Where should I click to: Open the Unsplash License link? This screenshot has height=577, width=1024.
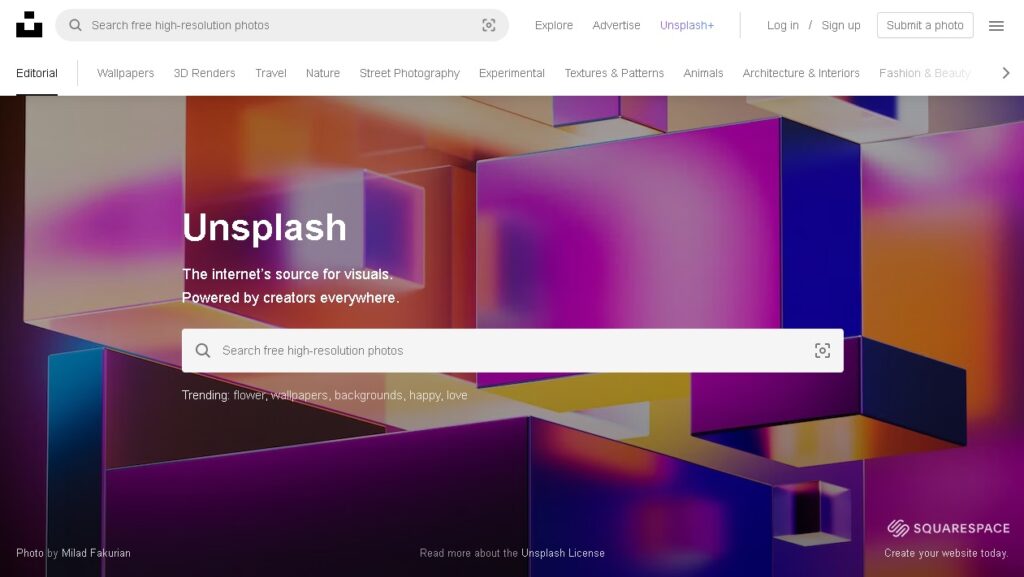(x=563, y=553)
